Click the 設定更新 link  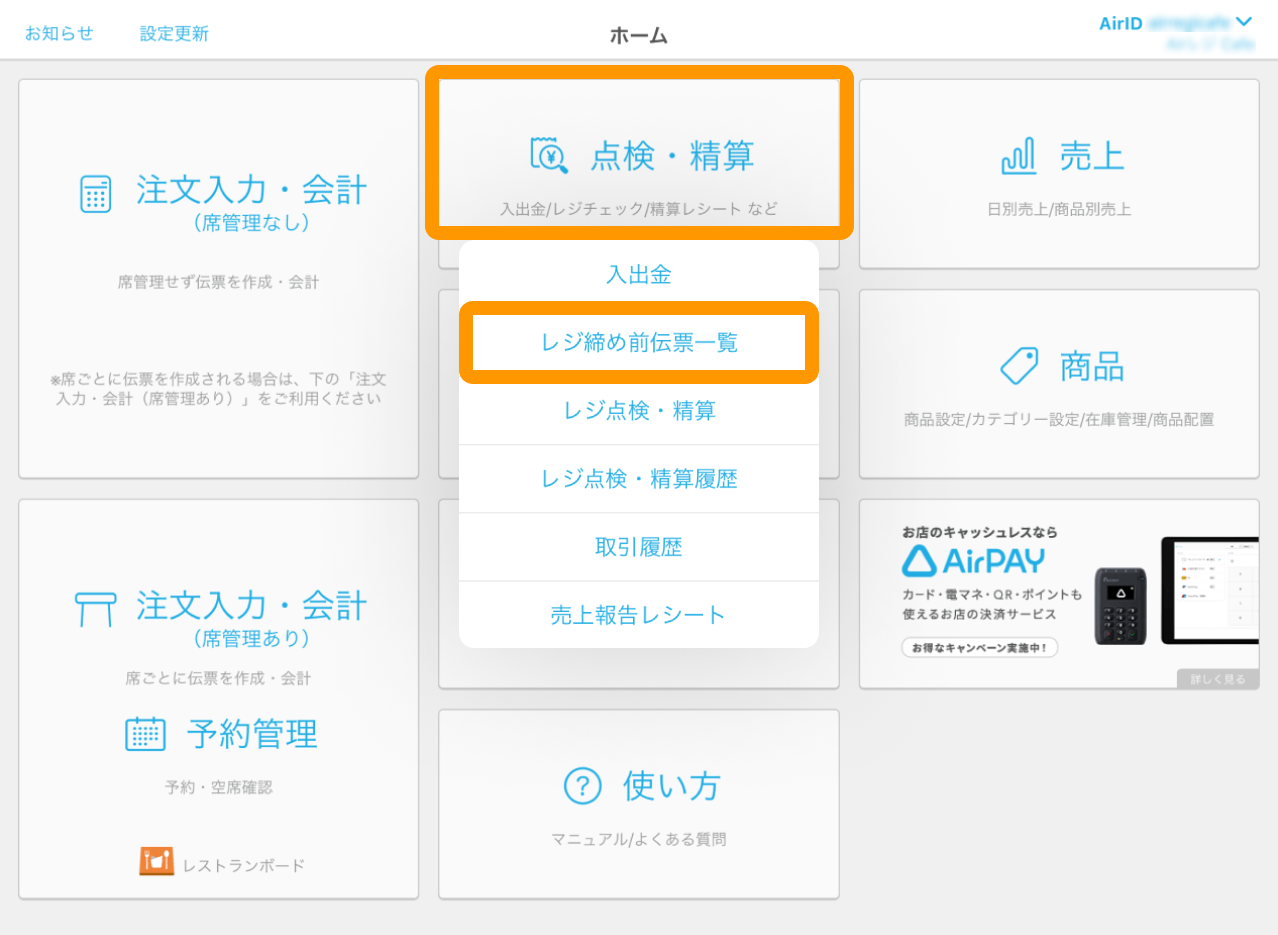[174, 33]
